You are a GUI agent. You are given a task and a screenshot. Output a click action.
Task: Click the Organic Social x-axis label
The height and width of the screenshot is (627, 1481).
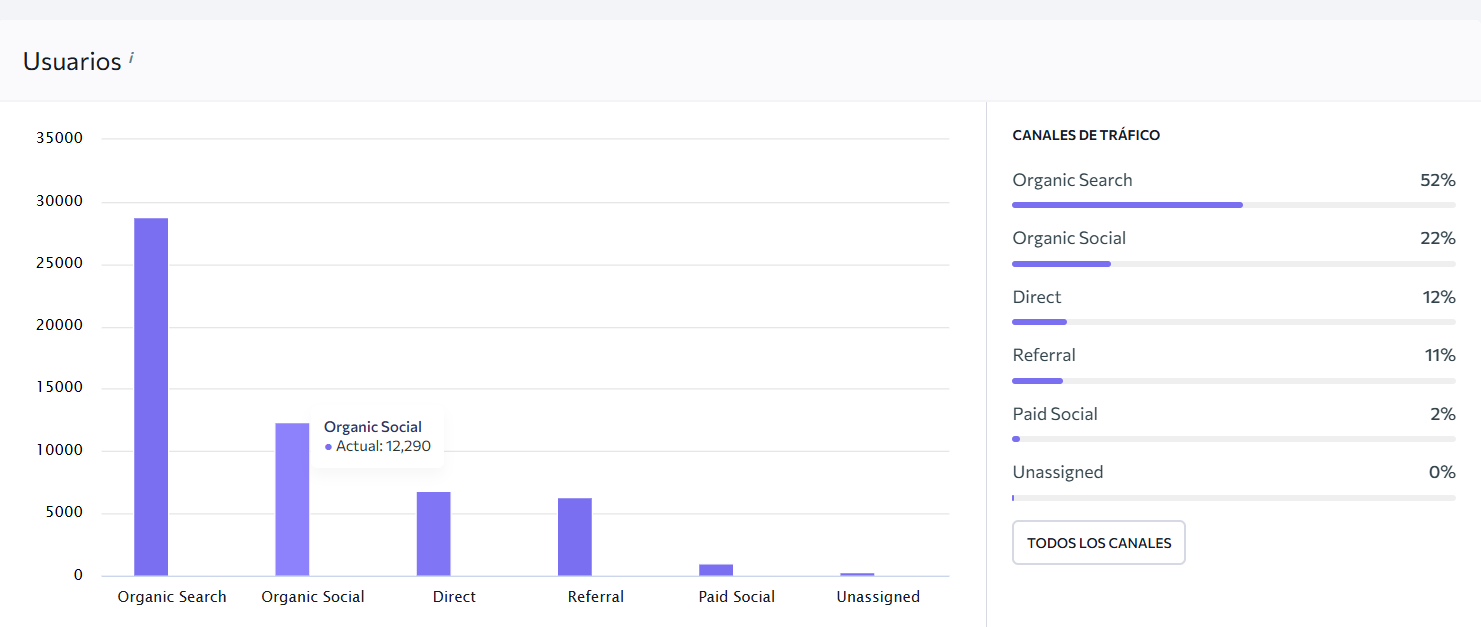tap(312, 597)
